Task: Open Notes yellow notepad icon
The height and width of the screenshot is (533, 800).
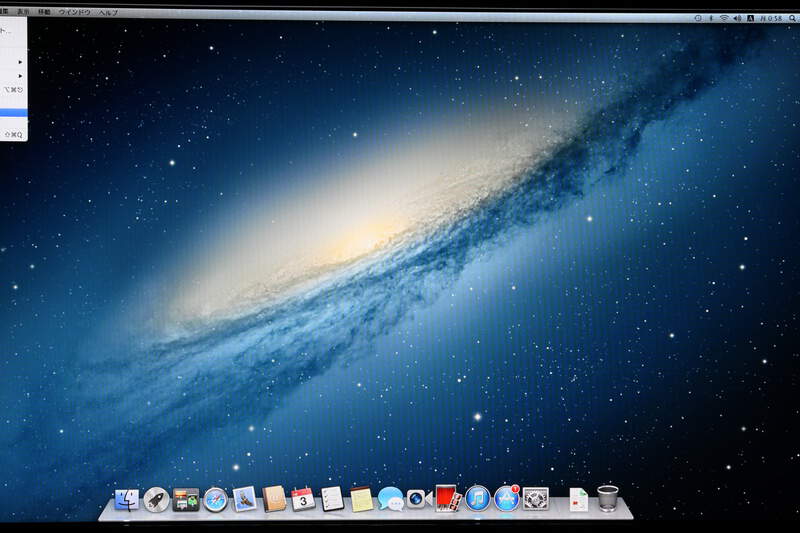Action: tap(362, 499)
